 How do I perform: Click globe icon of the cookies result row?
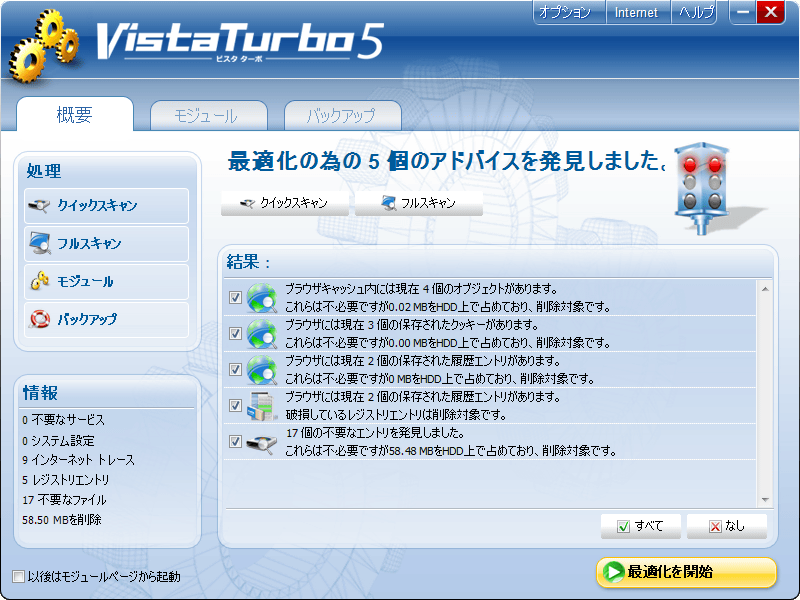click(x=262, y=334)
